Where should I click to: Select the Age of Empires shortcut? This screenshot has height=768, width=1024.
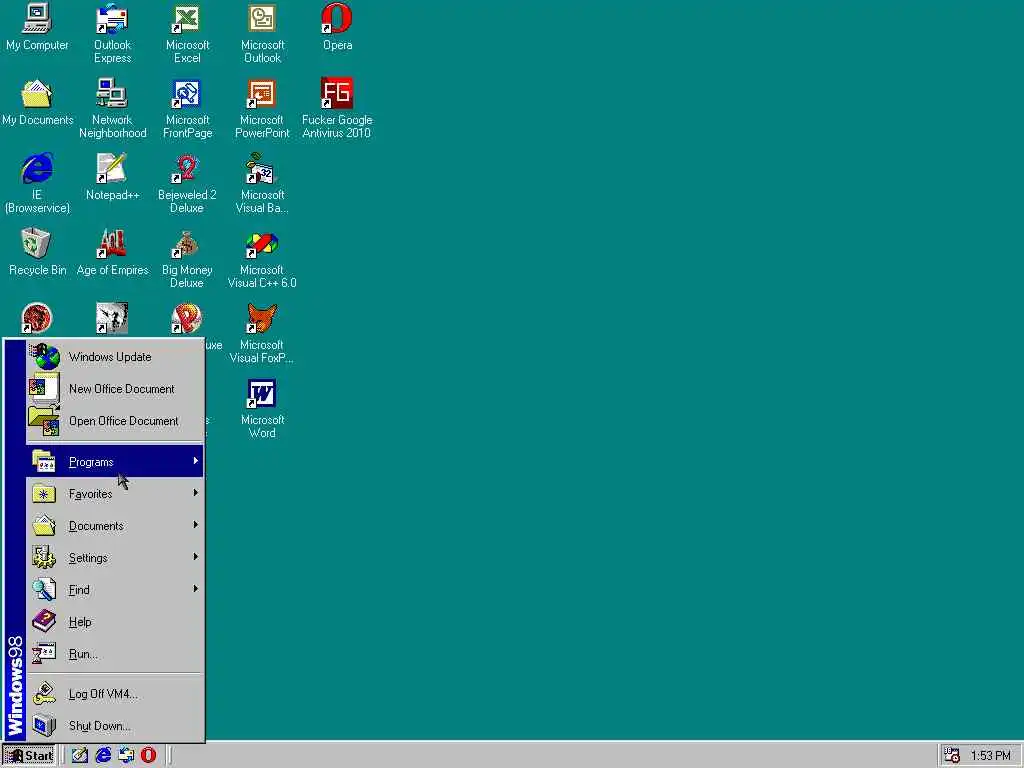click(x=112, y=252)
